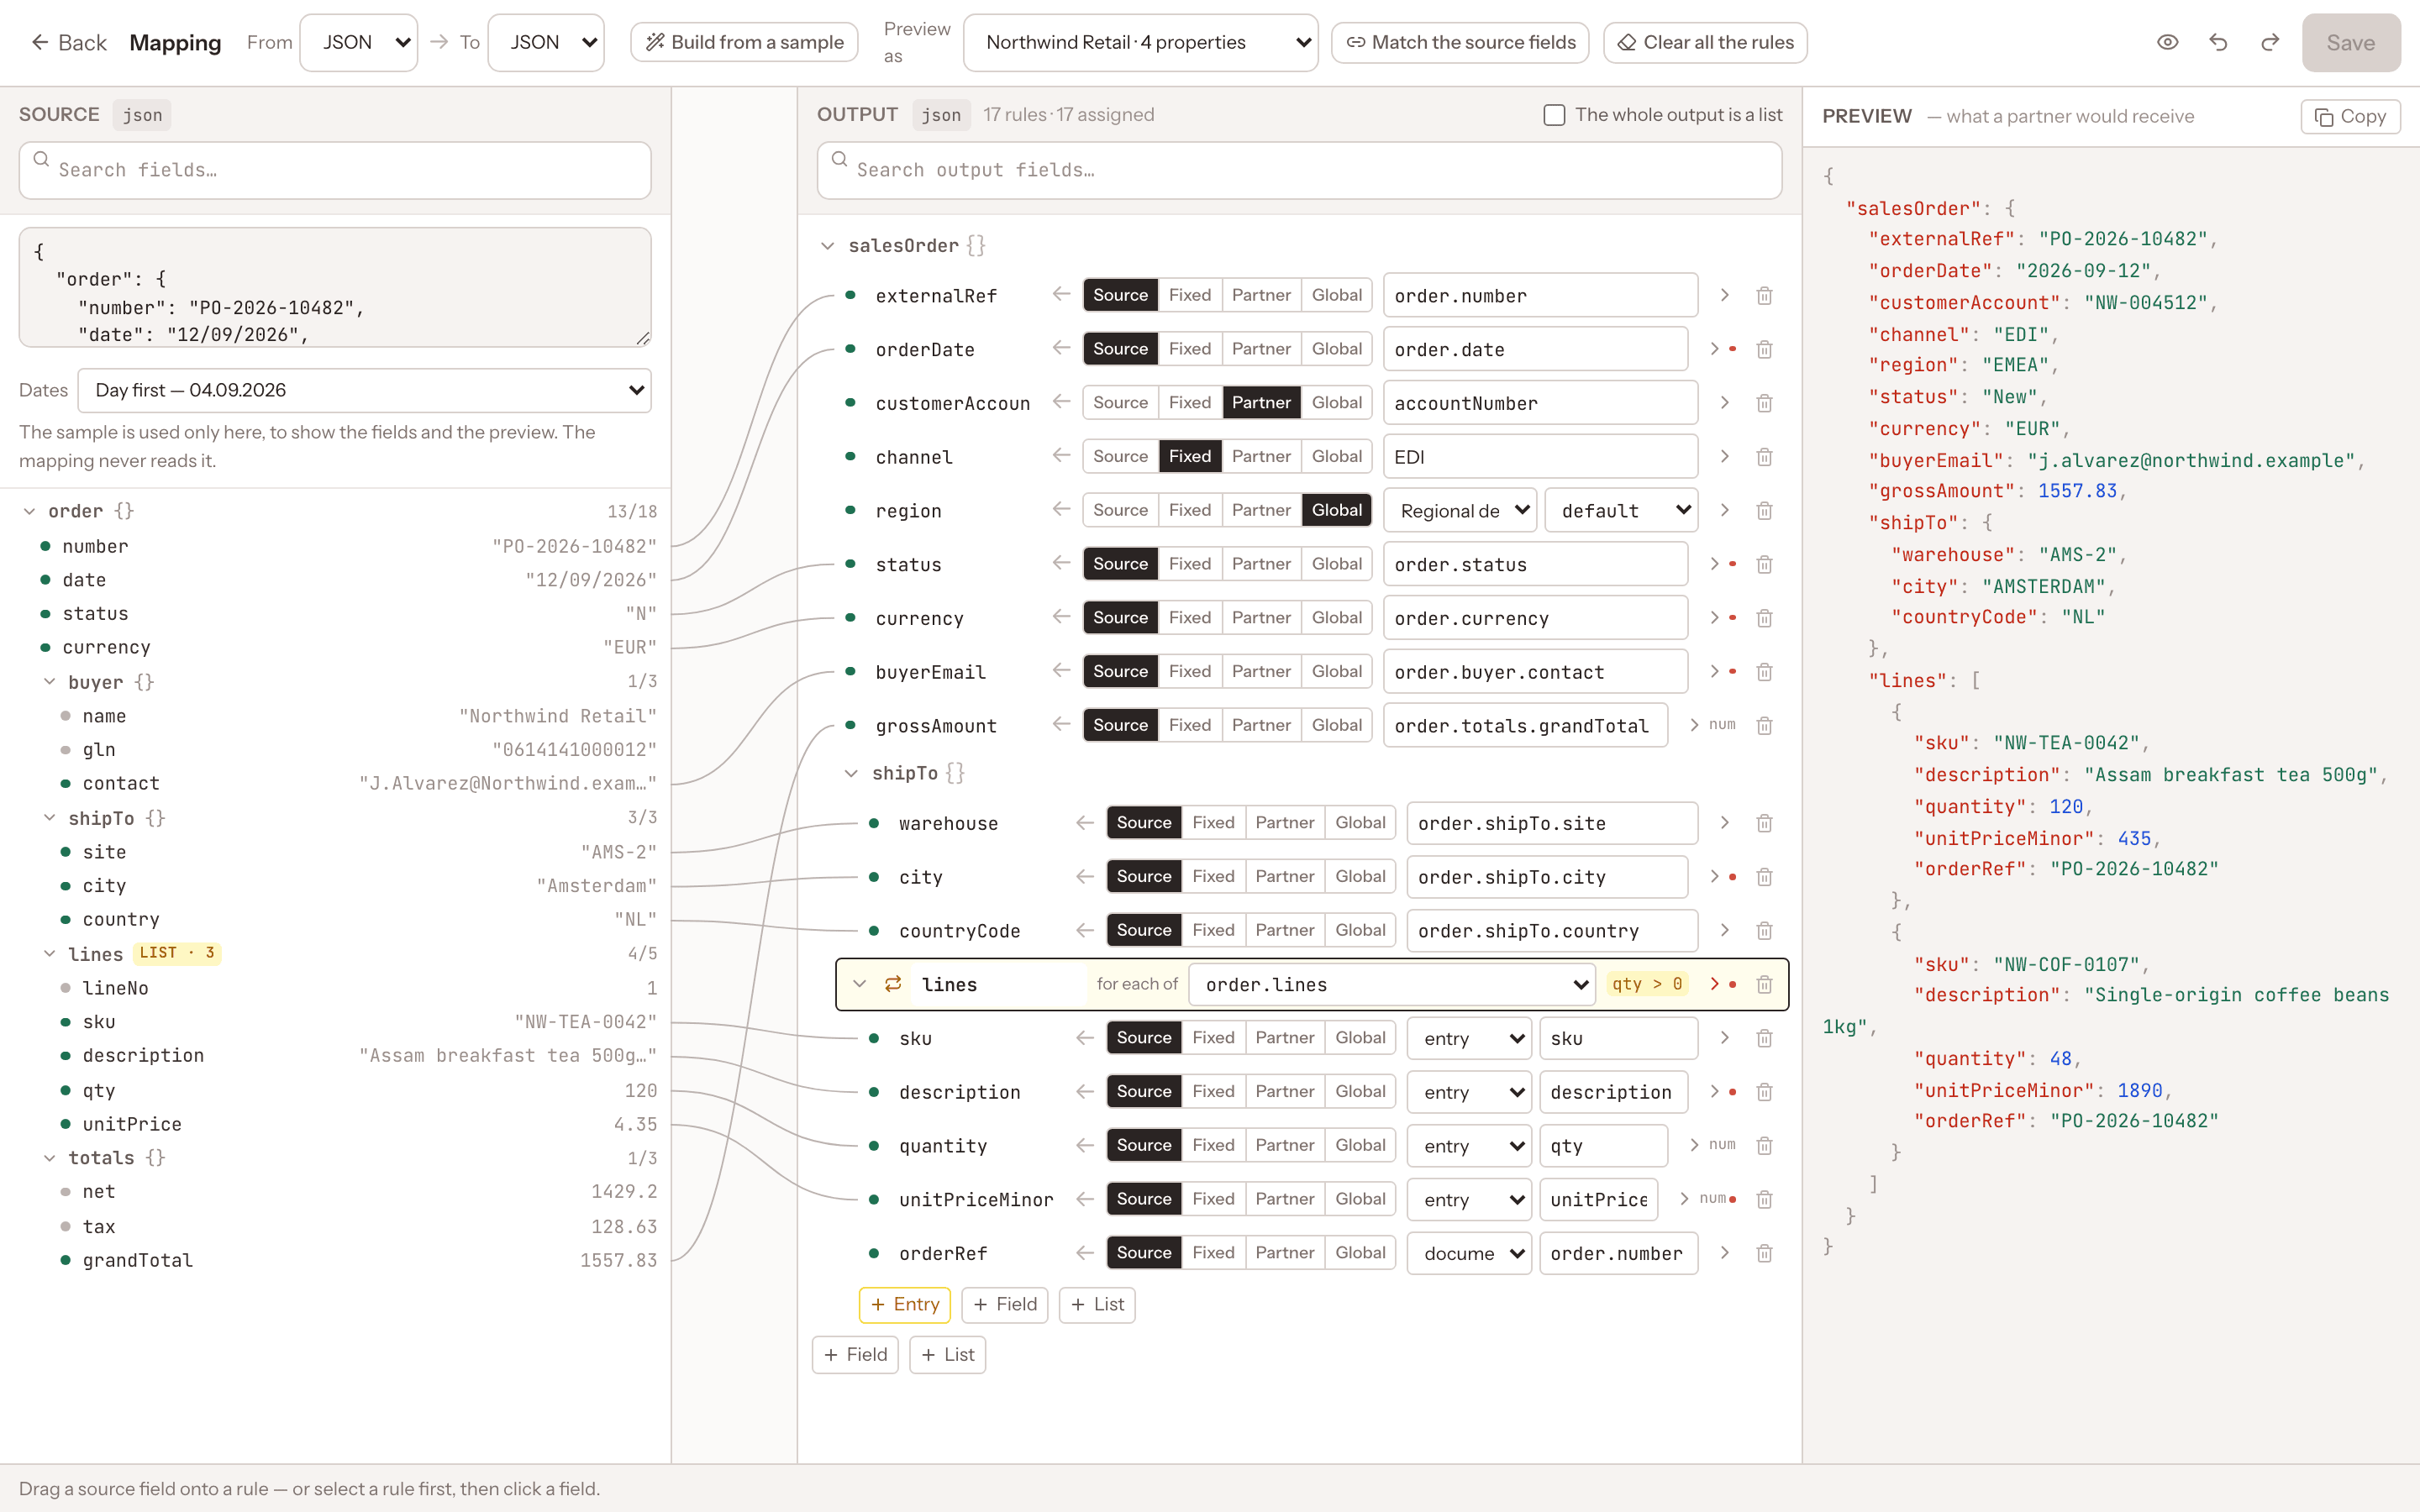2420x1512 pixels.
Task: Open transform options chevron for externalRef
Action: pos(1724,296)
